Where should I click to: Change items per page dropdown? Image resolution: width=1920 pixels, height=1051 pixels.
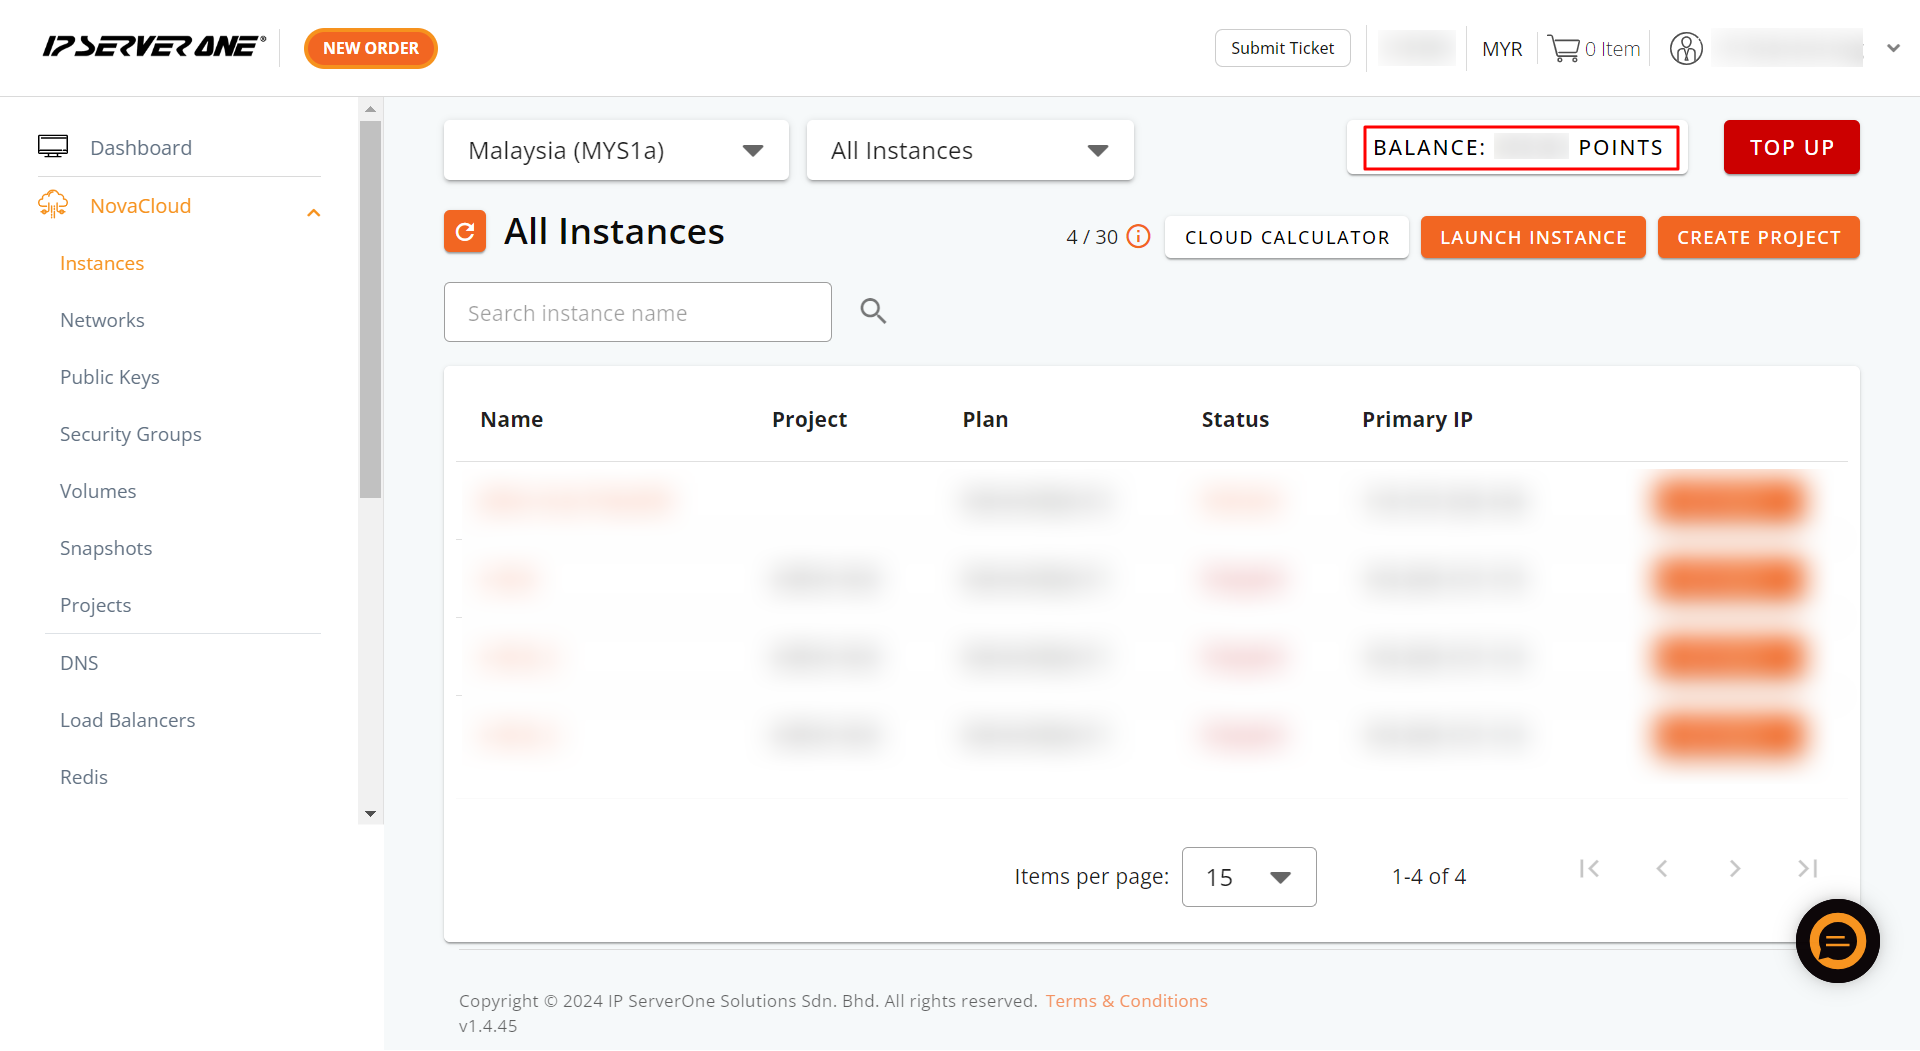1249,877
